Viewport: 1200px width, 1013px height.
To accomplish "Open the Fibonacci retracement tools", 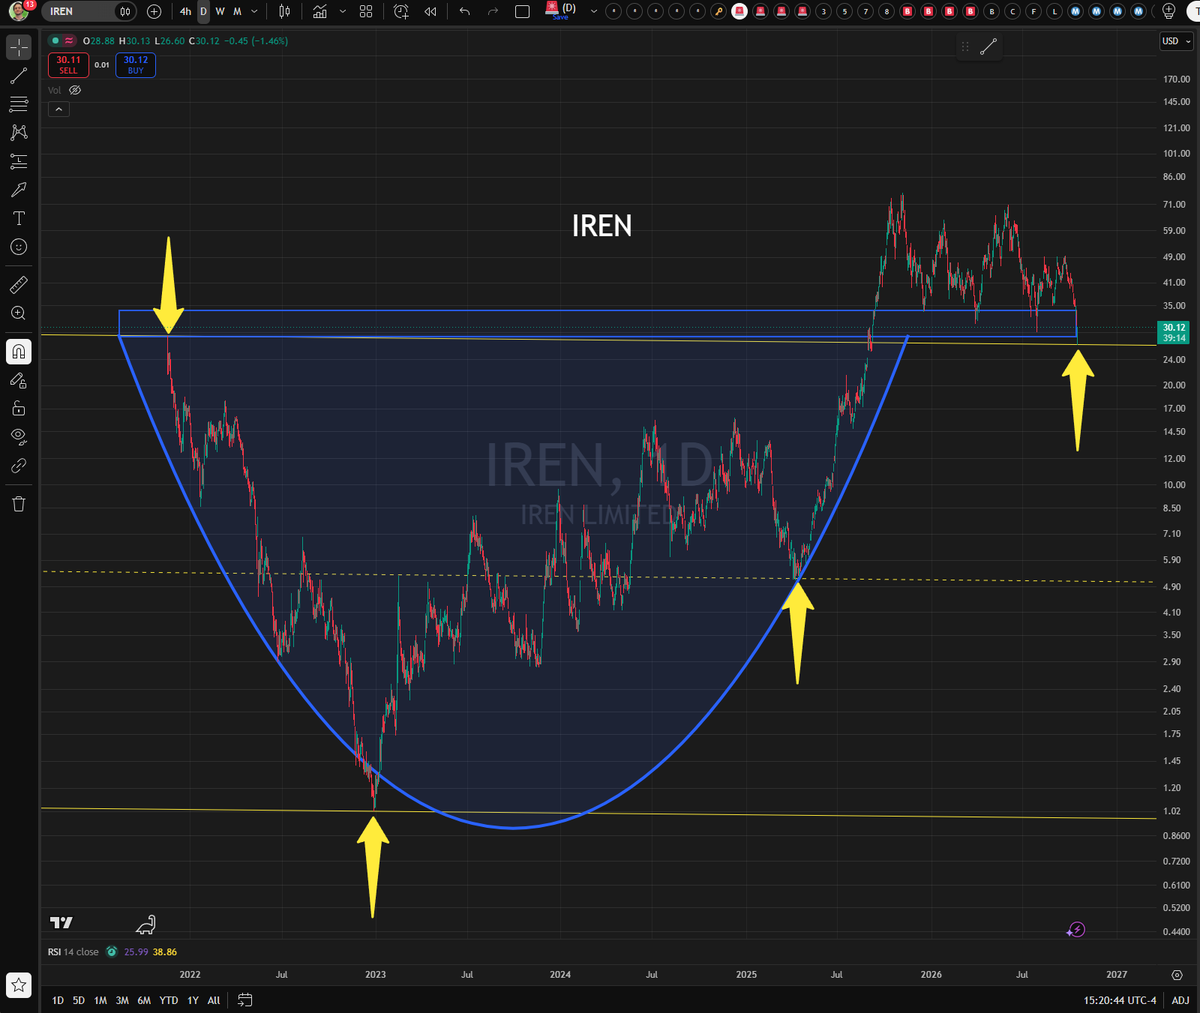I will [x=19, y=104].
